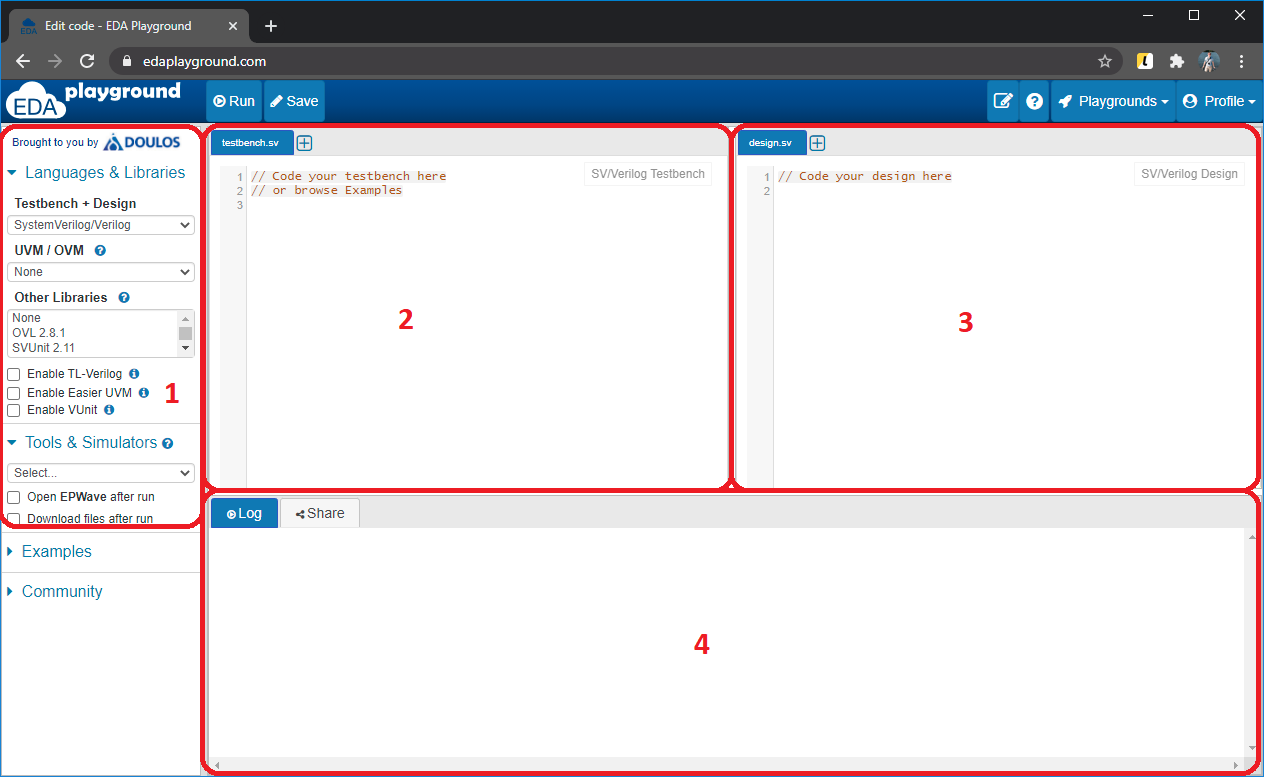This screenshot has height=777, width=1264.
Task: Open the Playgrounds dropdown menu
Action: tap(1113, 101)
